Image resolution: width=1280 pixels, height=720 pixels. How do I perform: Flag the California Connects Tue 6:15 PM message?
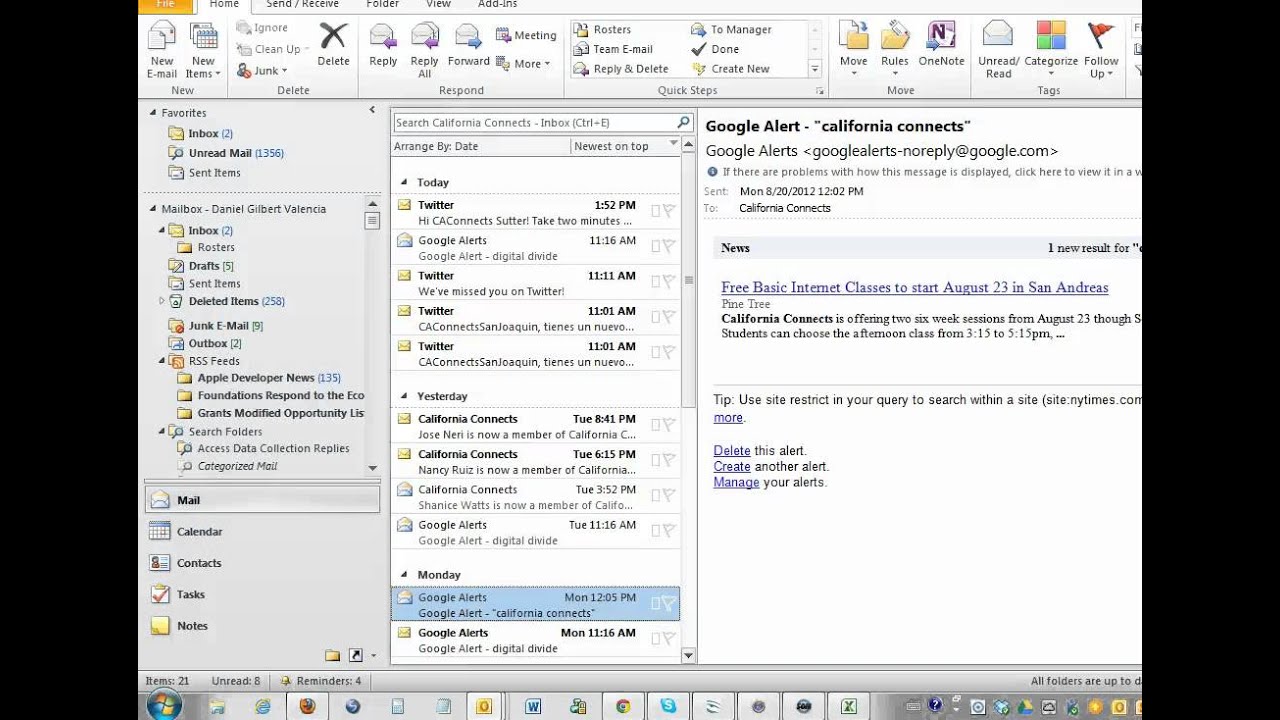pyautogui.click(x=669, y=460)
